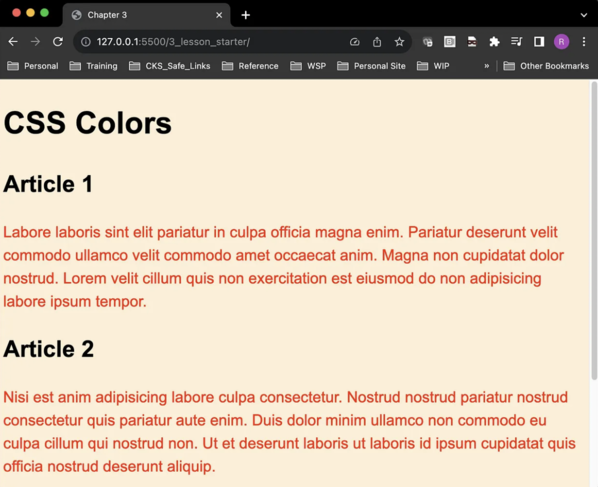Click the CSS Colors heading
This screenshot has width=598, height=487.
coord(88,123)
